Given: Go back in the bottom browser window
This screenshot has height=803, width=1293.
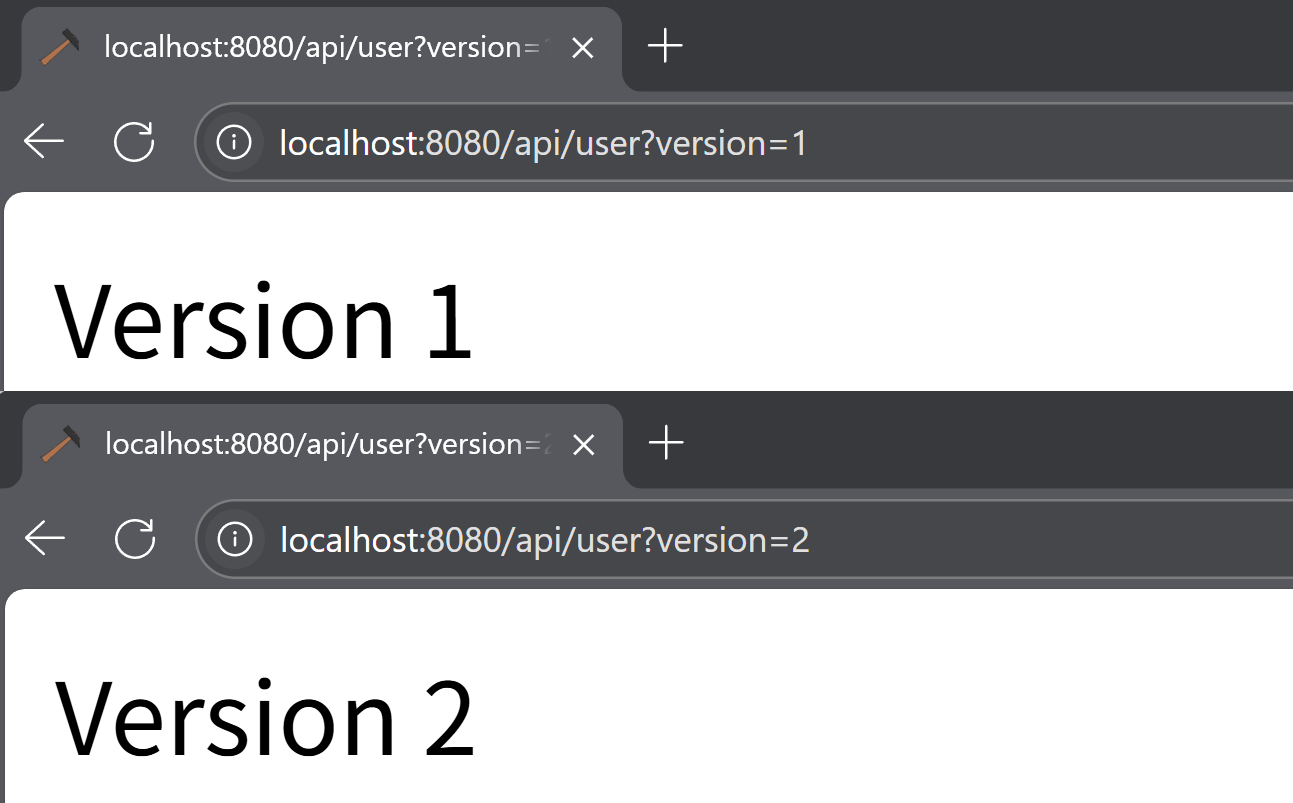Looking at the screenshot, I should coord(43,539).
